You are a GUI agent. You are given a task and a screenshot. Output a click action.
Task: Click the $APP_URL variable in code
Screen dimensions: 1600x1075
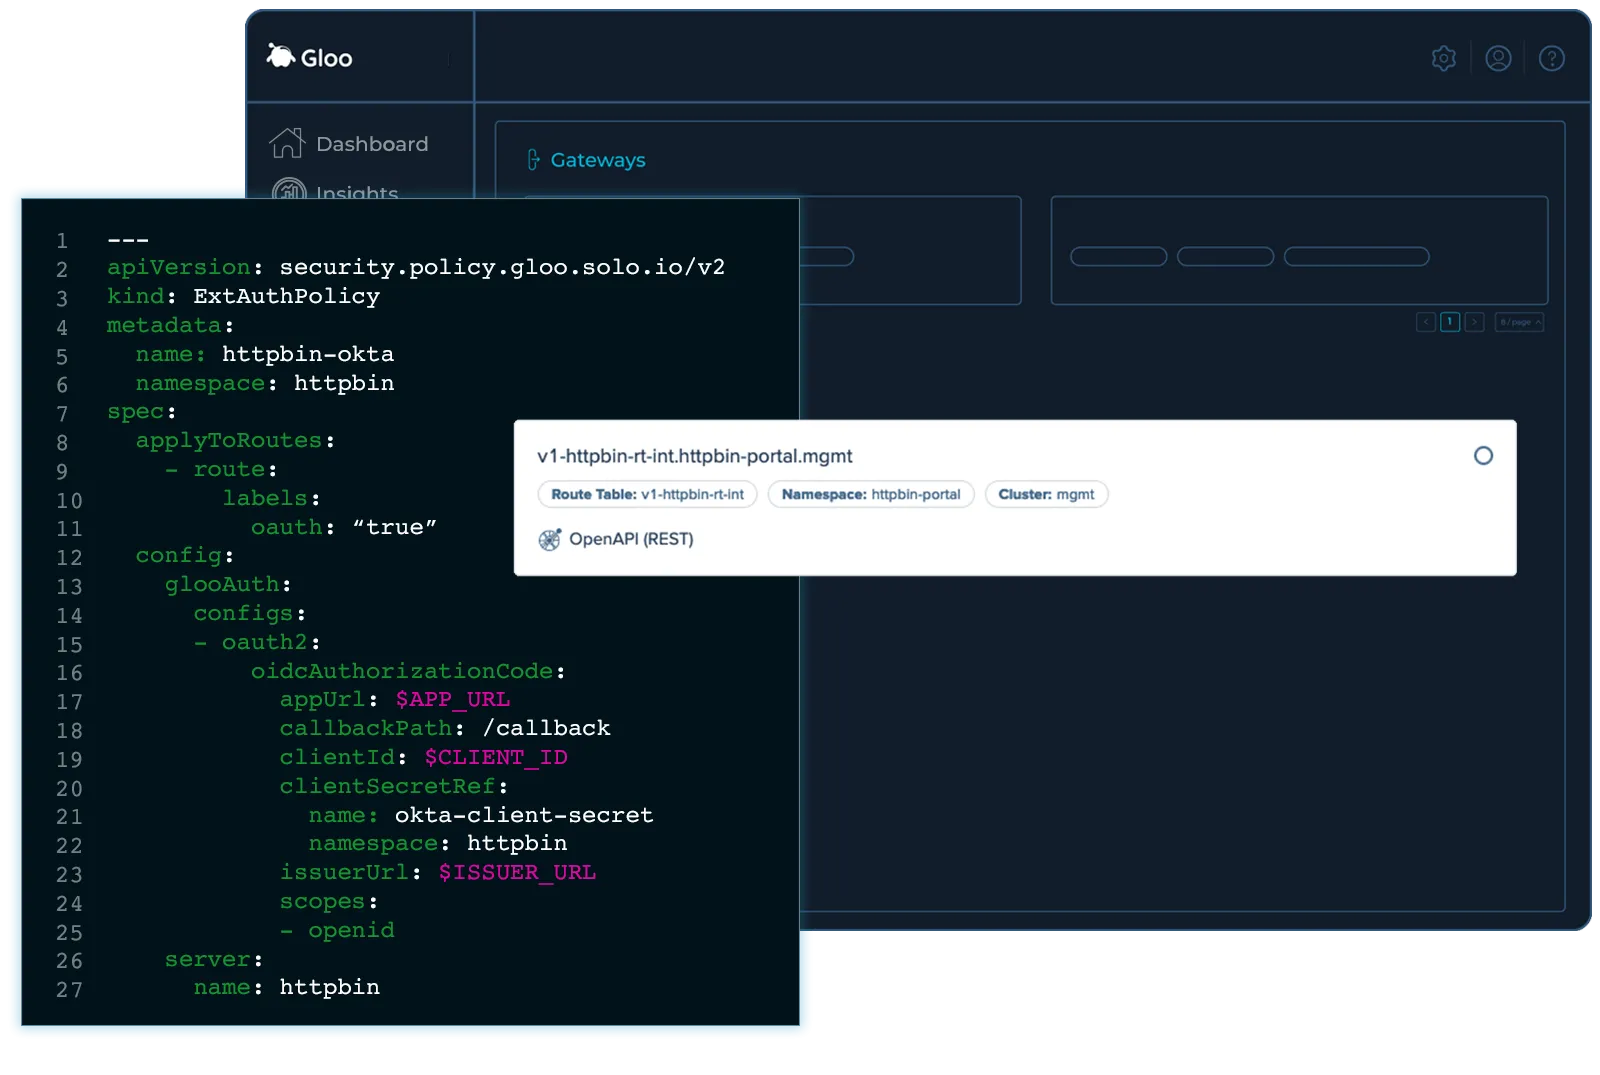pos(452,699)
